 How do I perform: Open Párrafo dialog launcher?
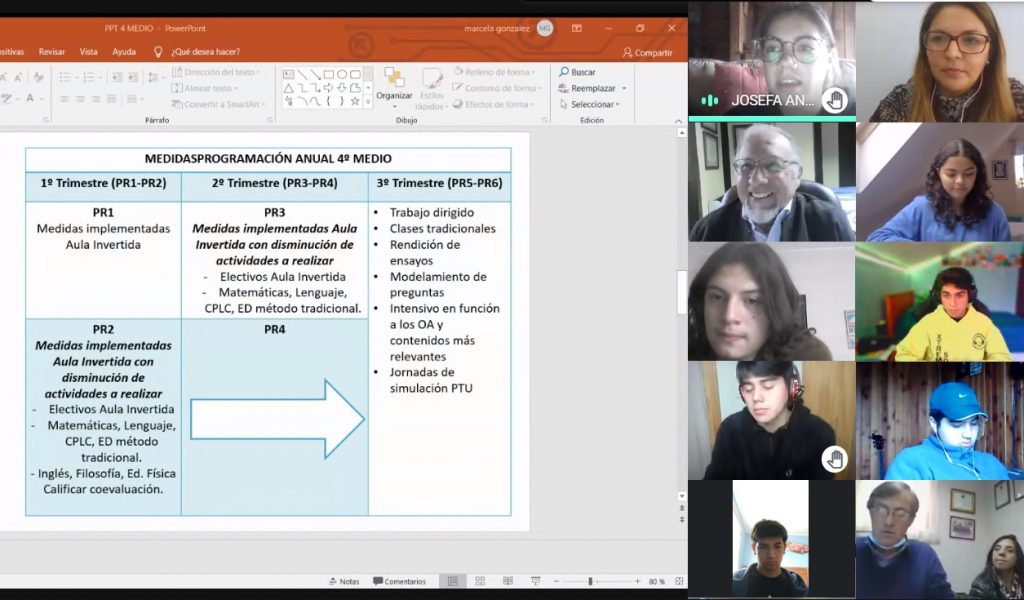(x=270, y=121)
